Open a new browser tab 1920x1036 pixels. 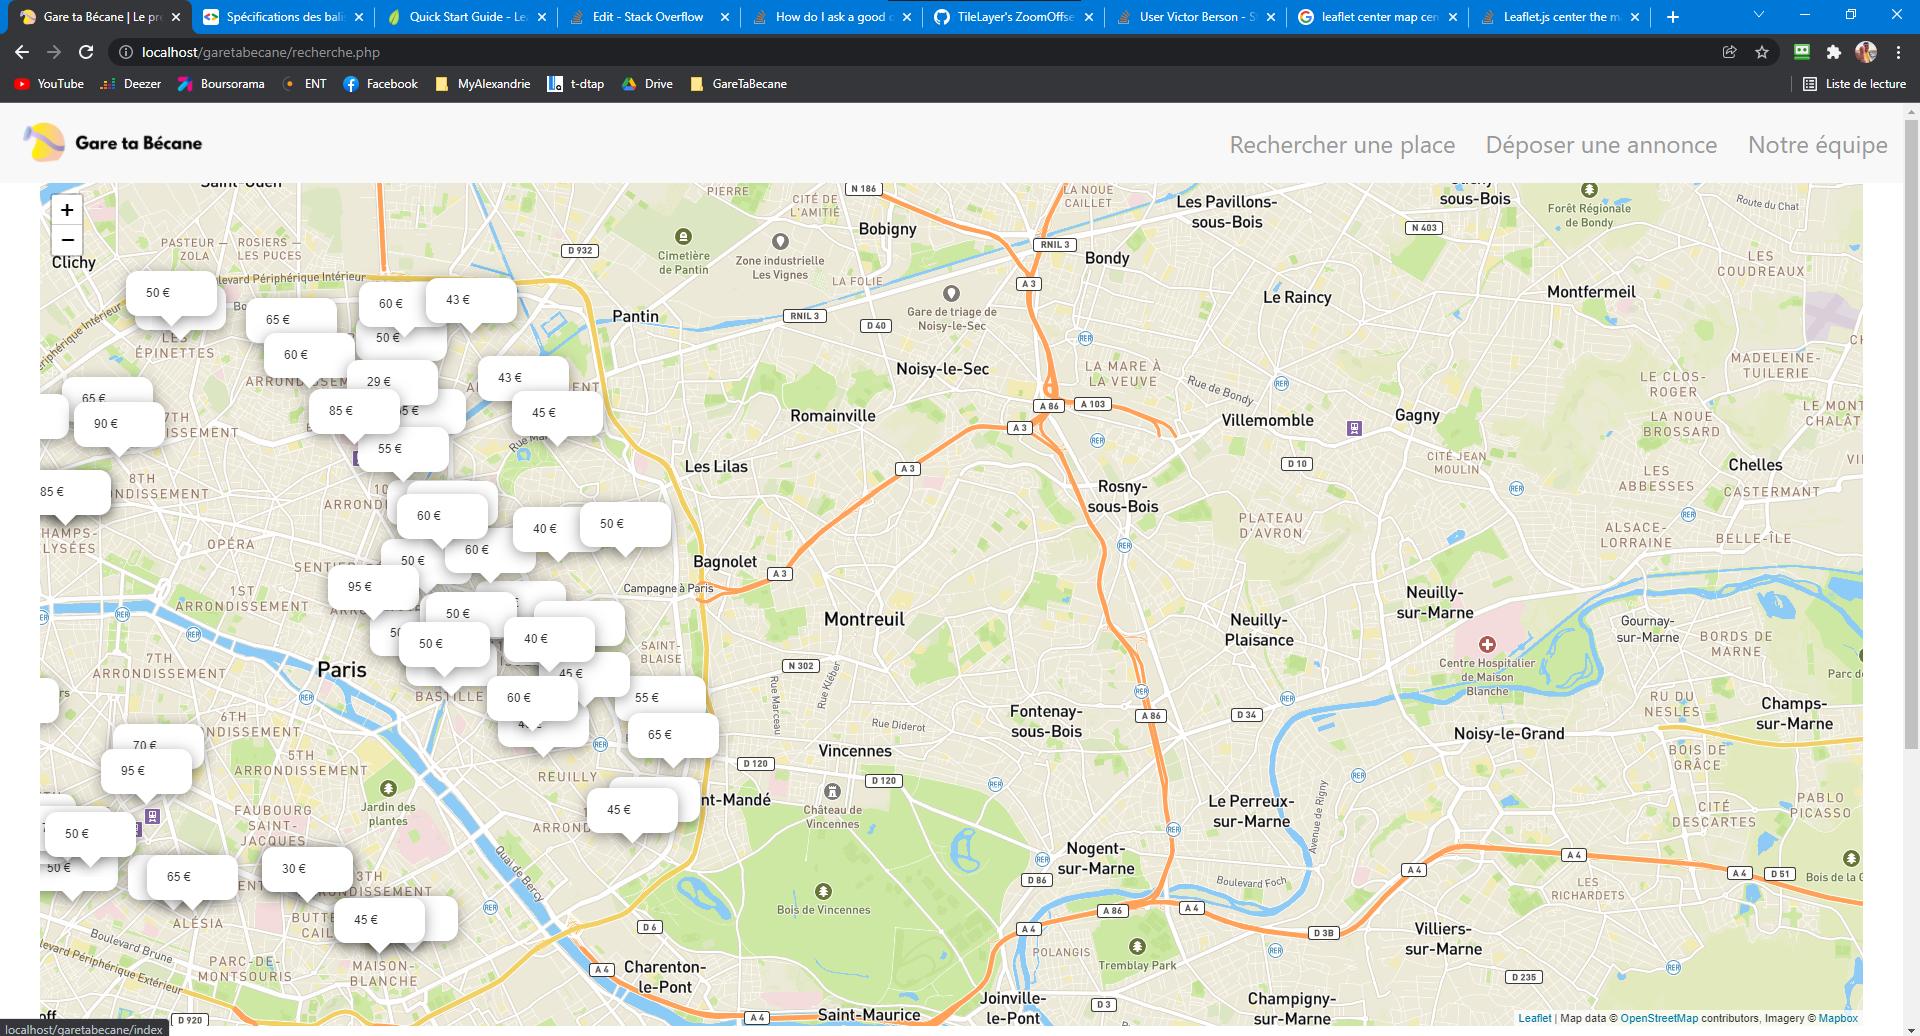[x=1673, y=17]
